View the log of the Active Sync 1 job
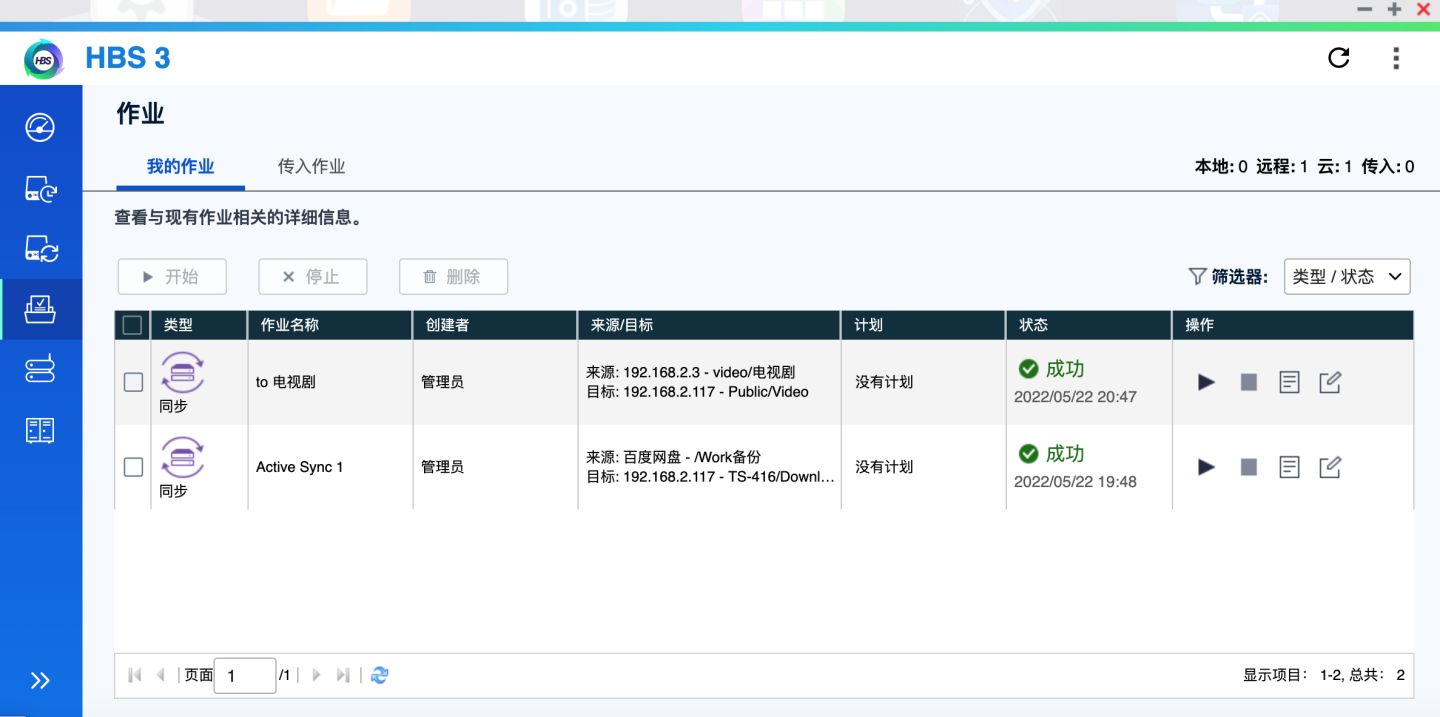Image resolution: width=1440 pixels, height=717 pixels. (1289, 466)
